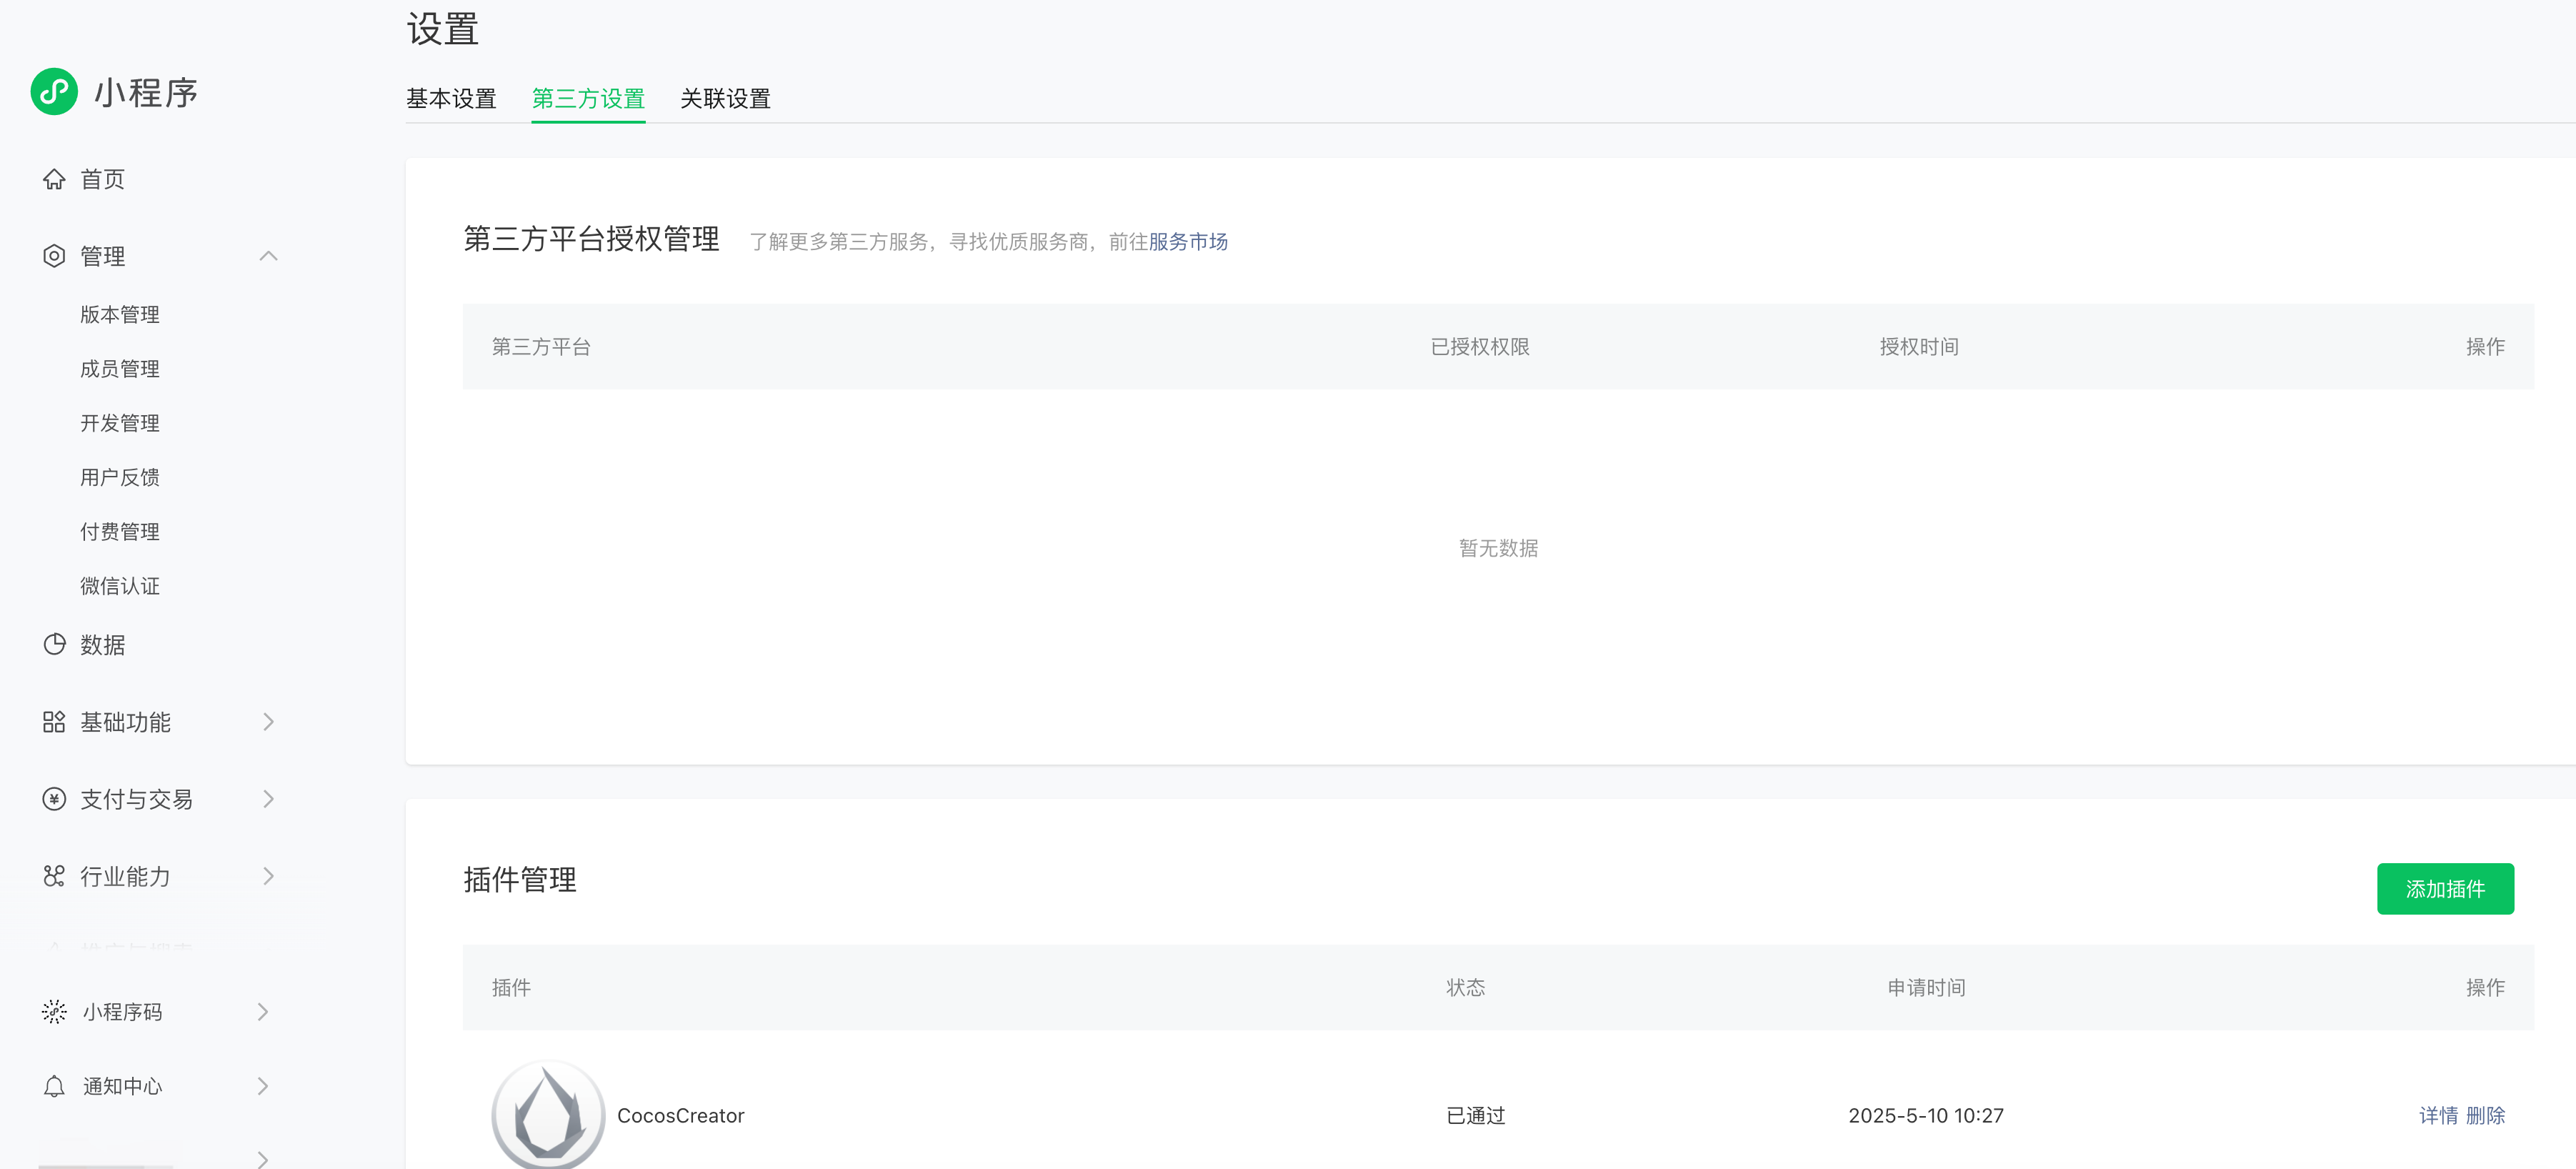
Task: Click the pie chart icon beside 数据
Action: tap(54, 644)
